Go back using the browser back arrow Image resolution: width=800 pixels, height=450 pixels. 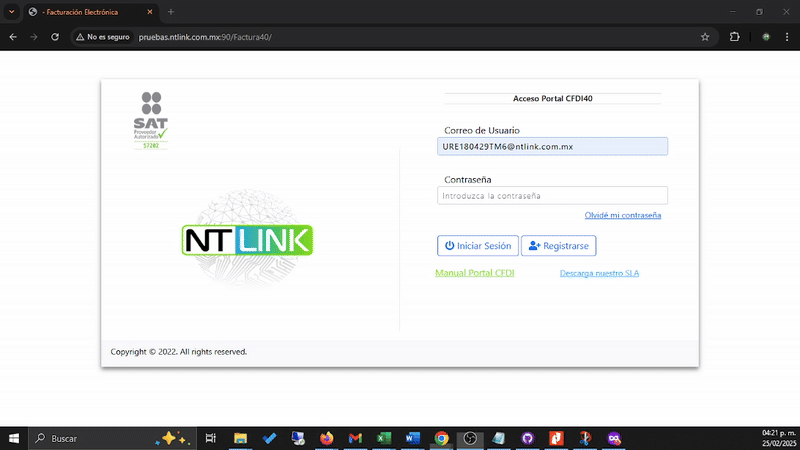coord(13,37)
